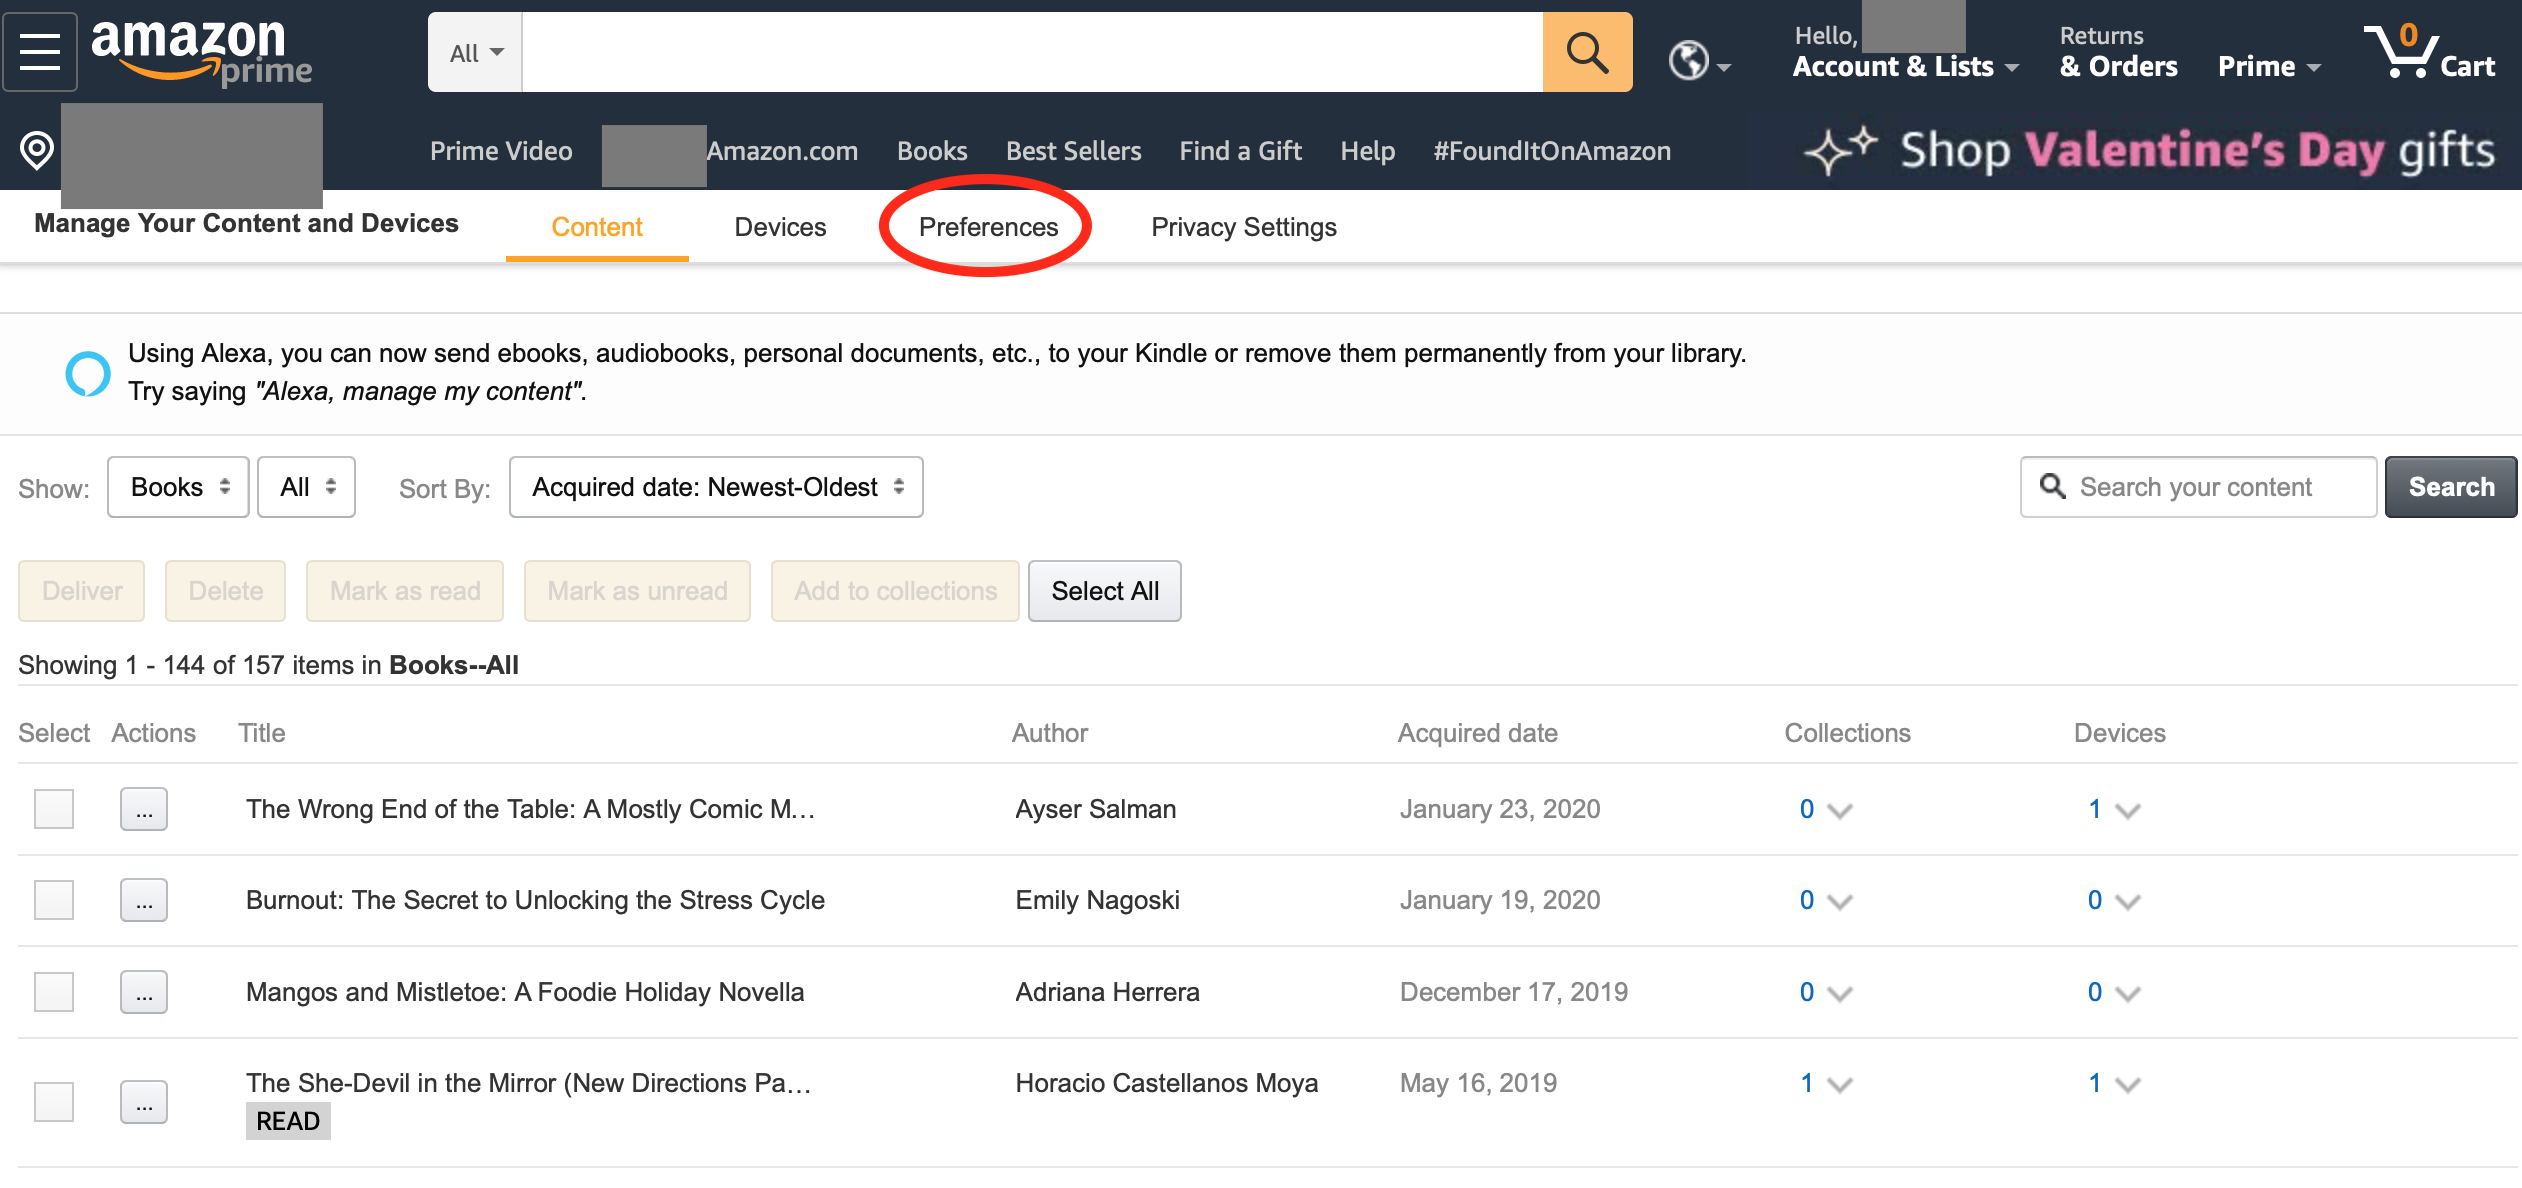Select the checkbox for Mangos and Mistletoe
The image size is (2522, 1188).
point(53,991)
